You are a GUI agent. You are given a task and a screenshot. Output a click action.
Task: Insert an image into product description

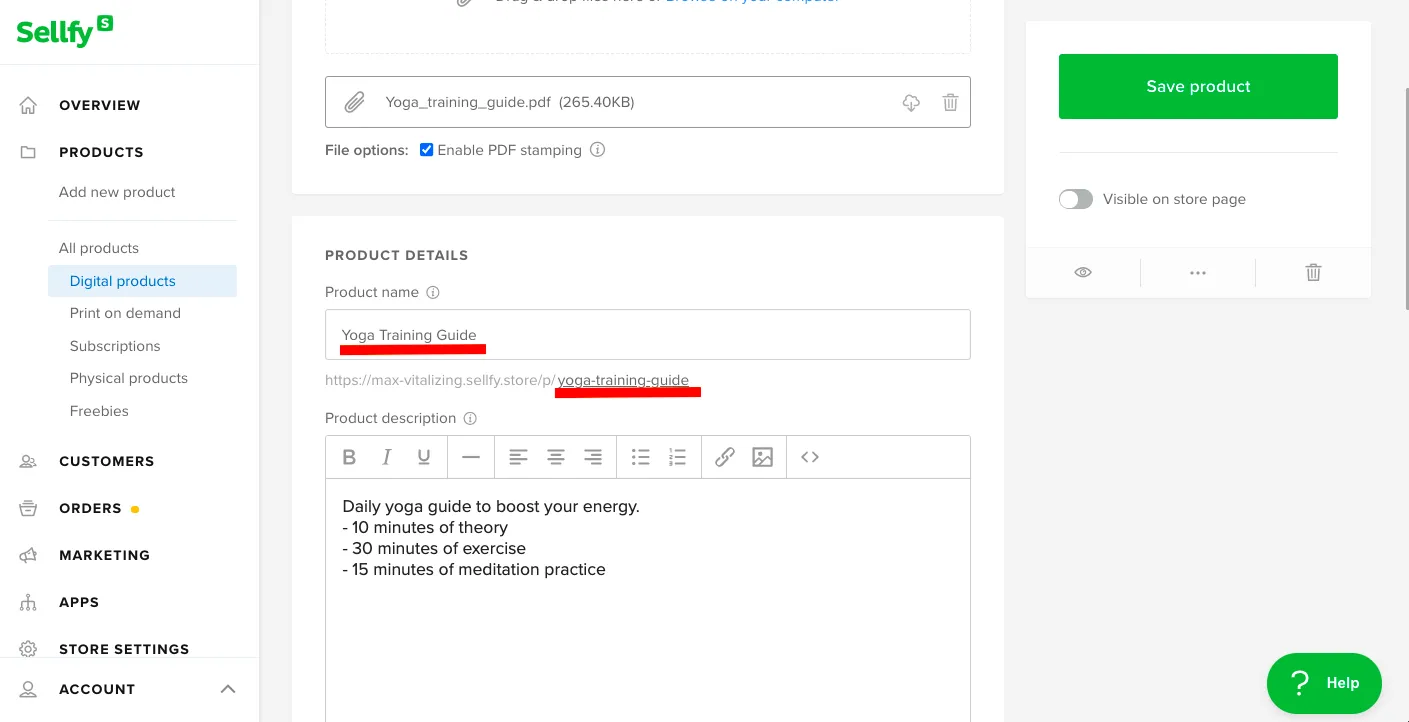click(762, 457)
